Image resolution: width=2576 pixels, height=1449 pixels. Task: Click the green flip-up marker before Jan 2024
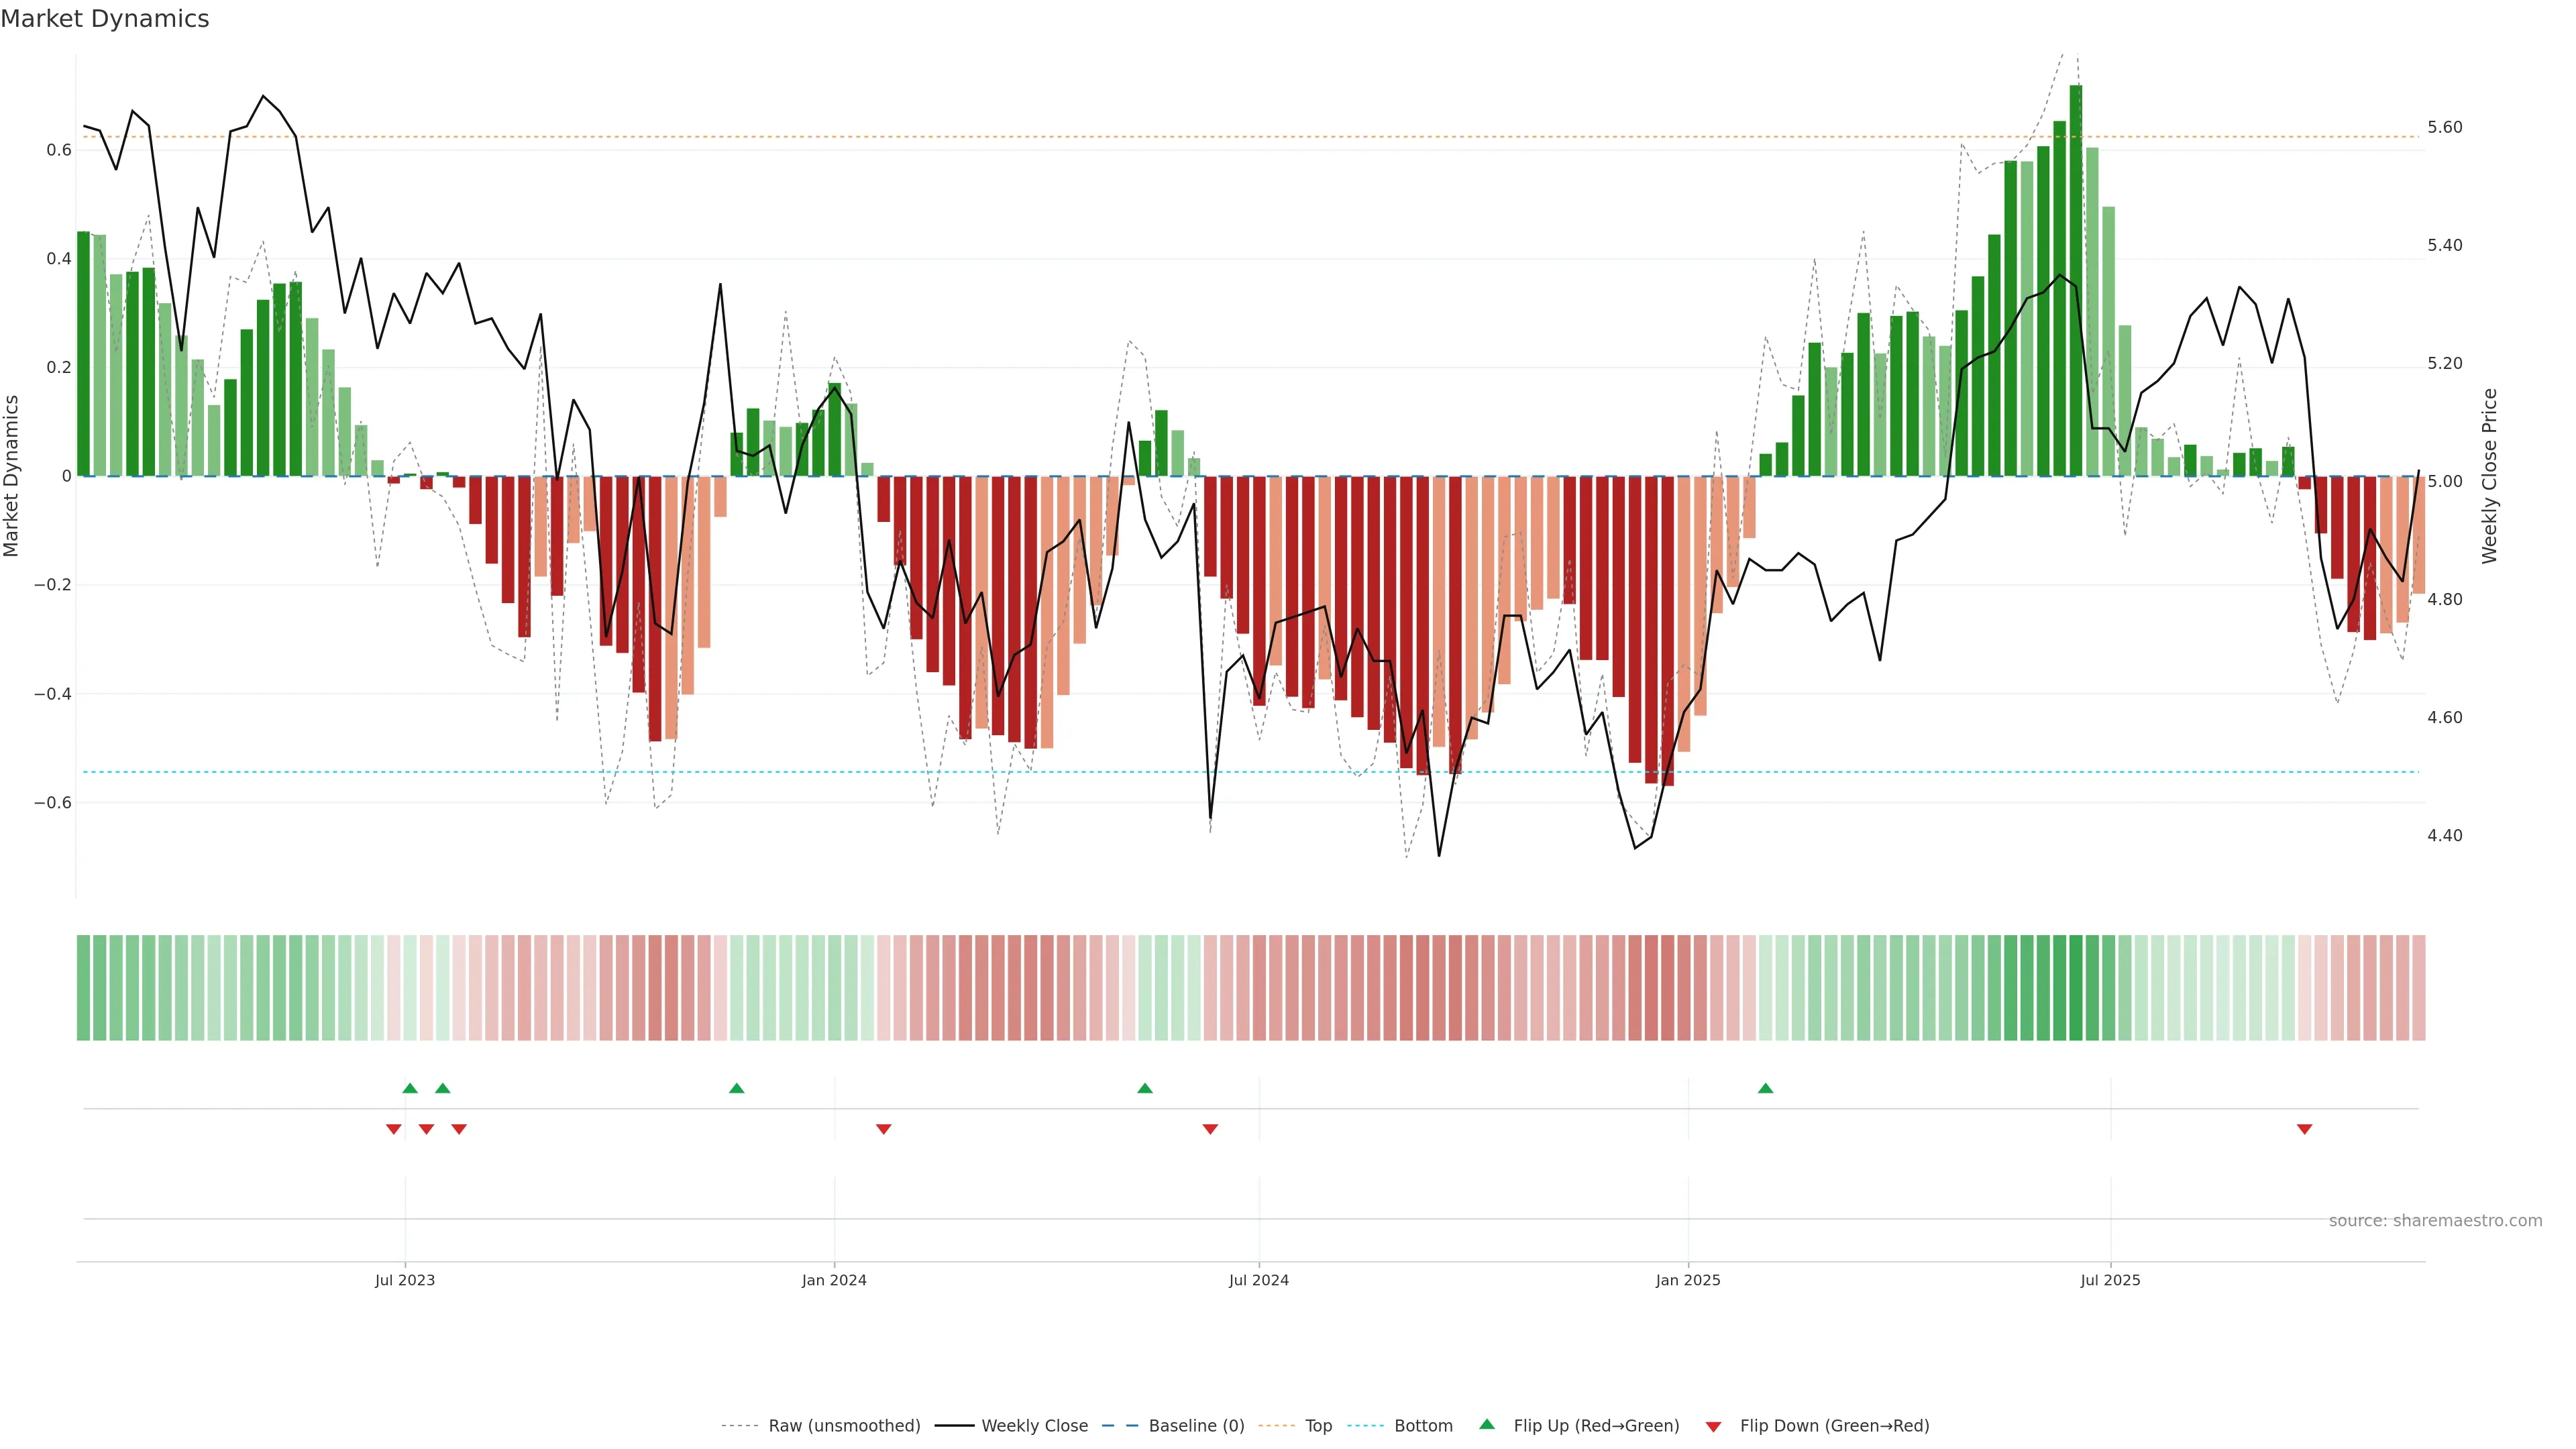click(x=736, y=1088)
